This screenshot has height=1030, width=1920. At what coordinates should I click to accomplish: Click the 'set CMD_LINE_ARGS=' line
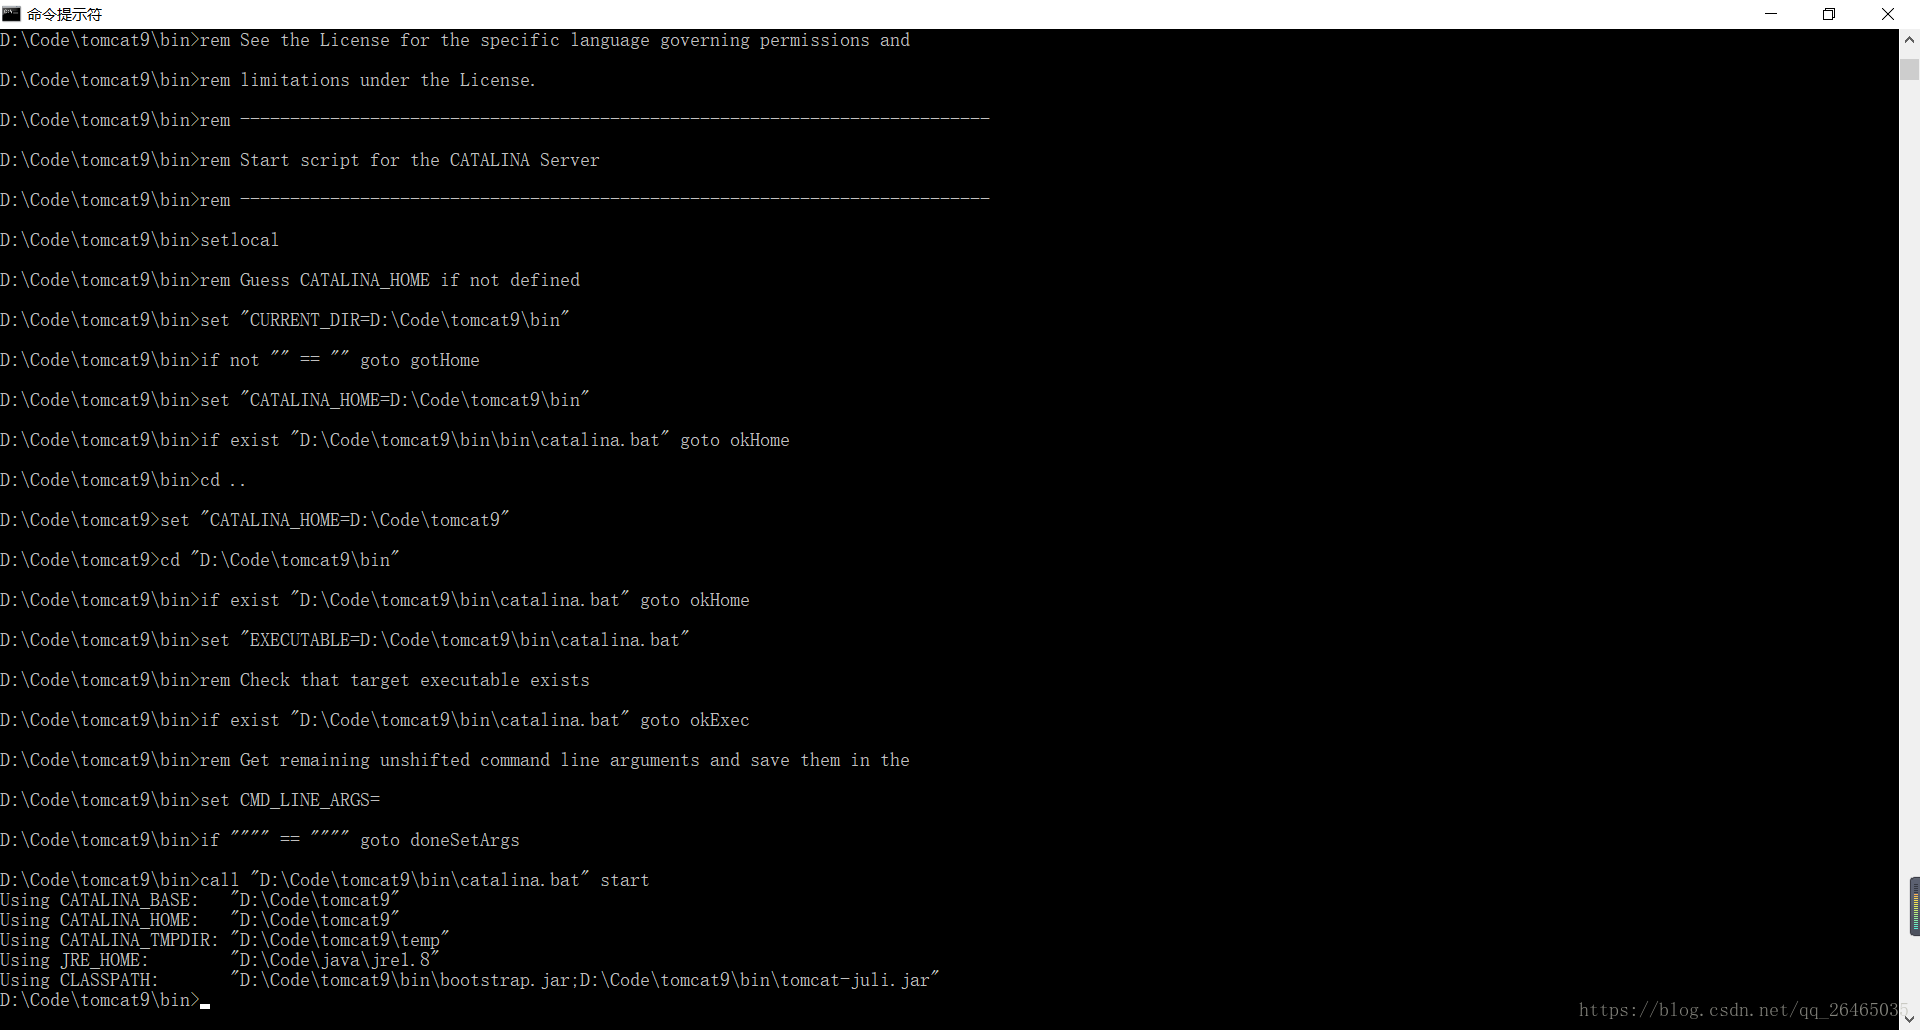coord(190,800)
